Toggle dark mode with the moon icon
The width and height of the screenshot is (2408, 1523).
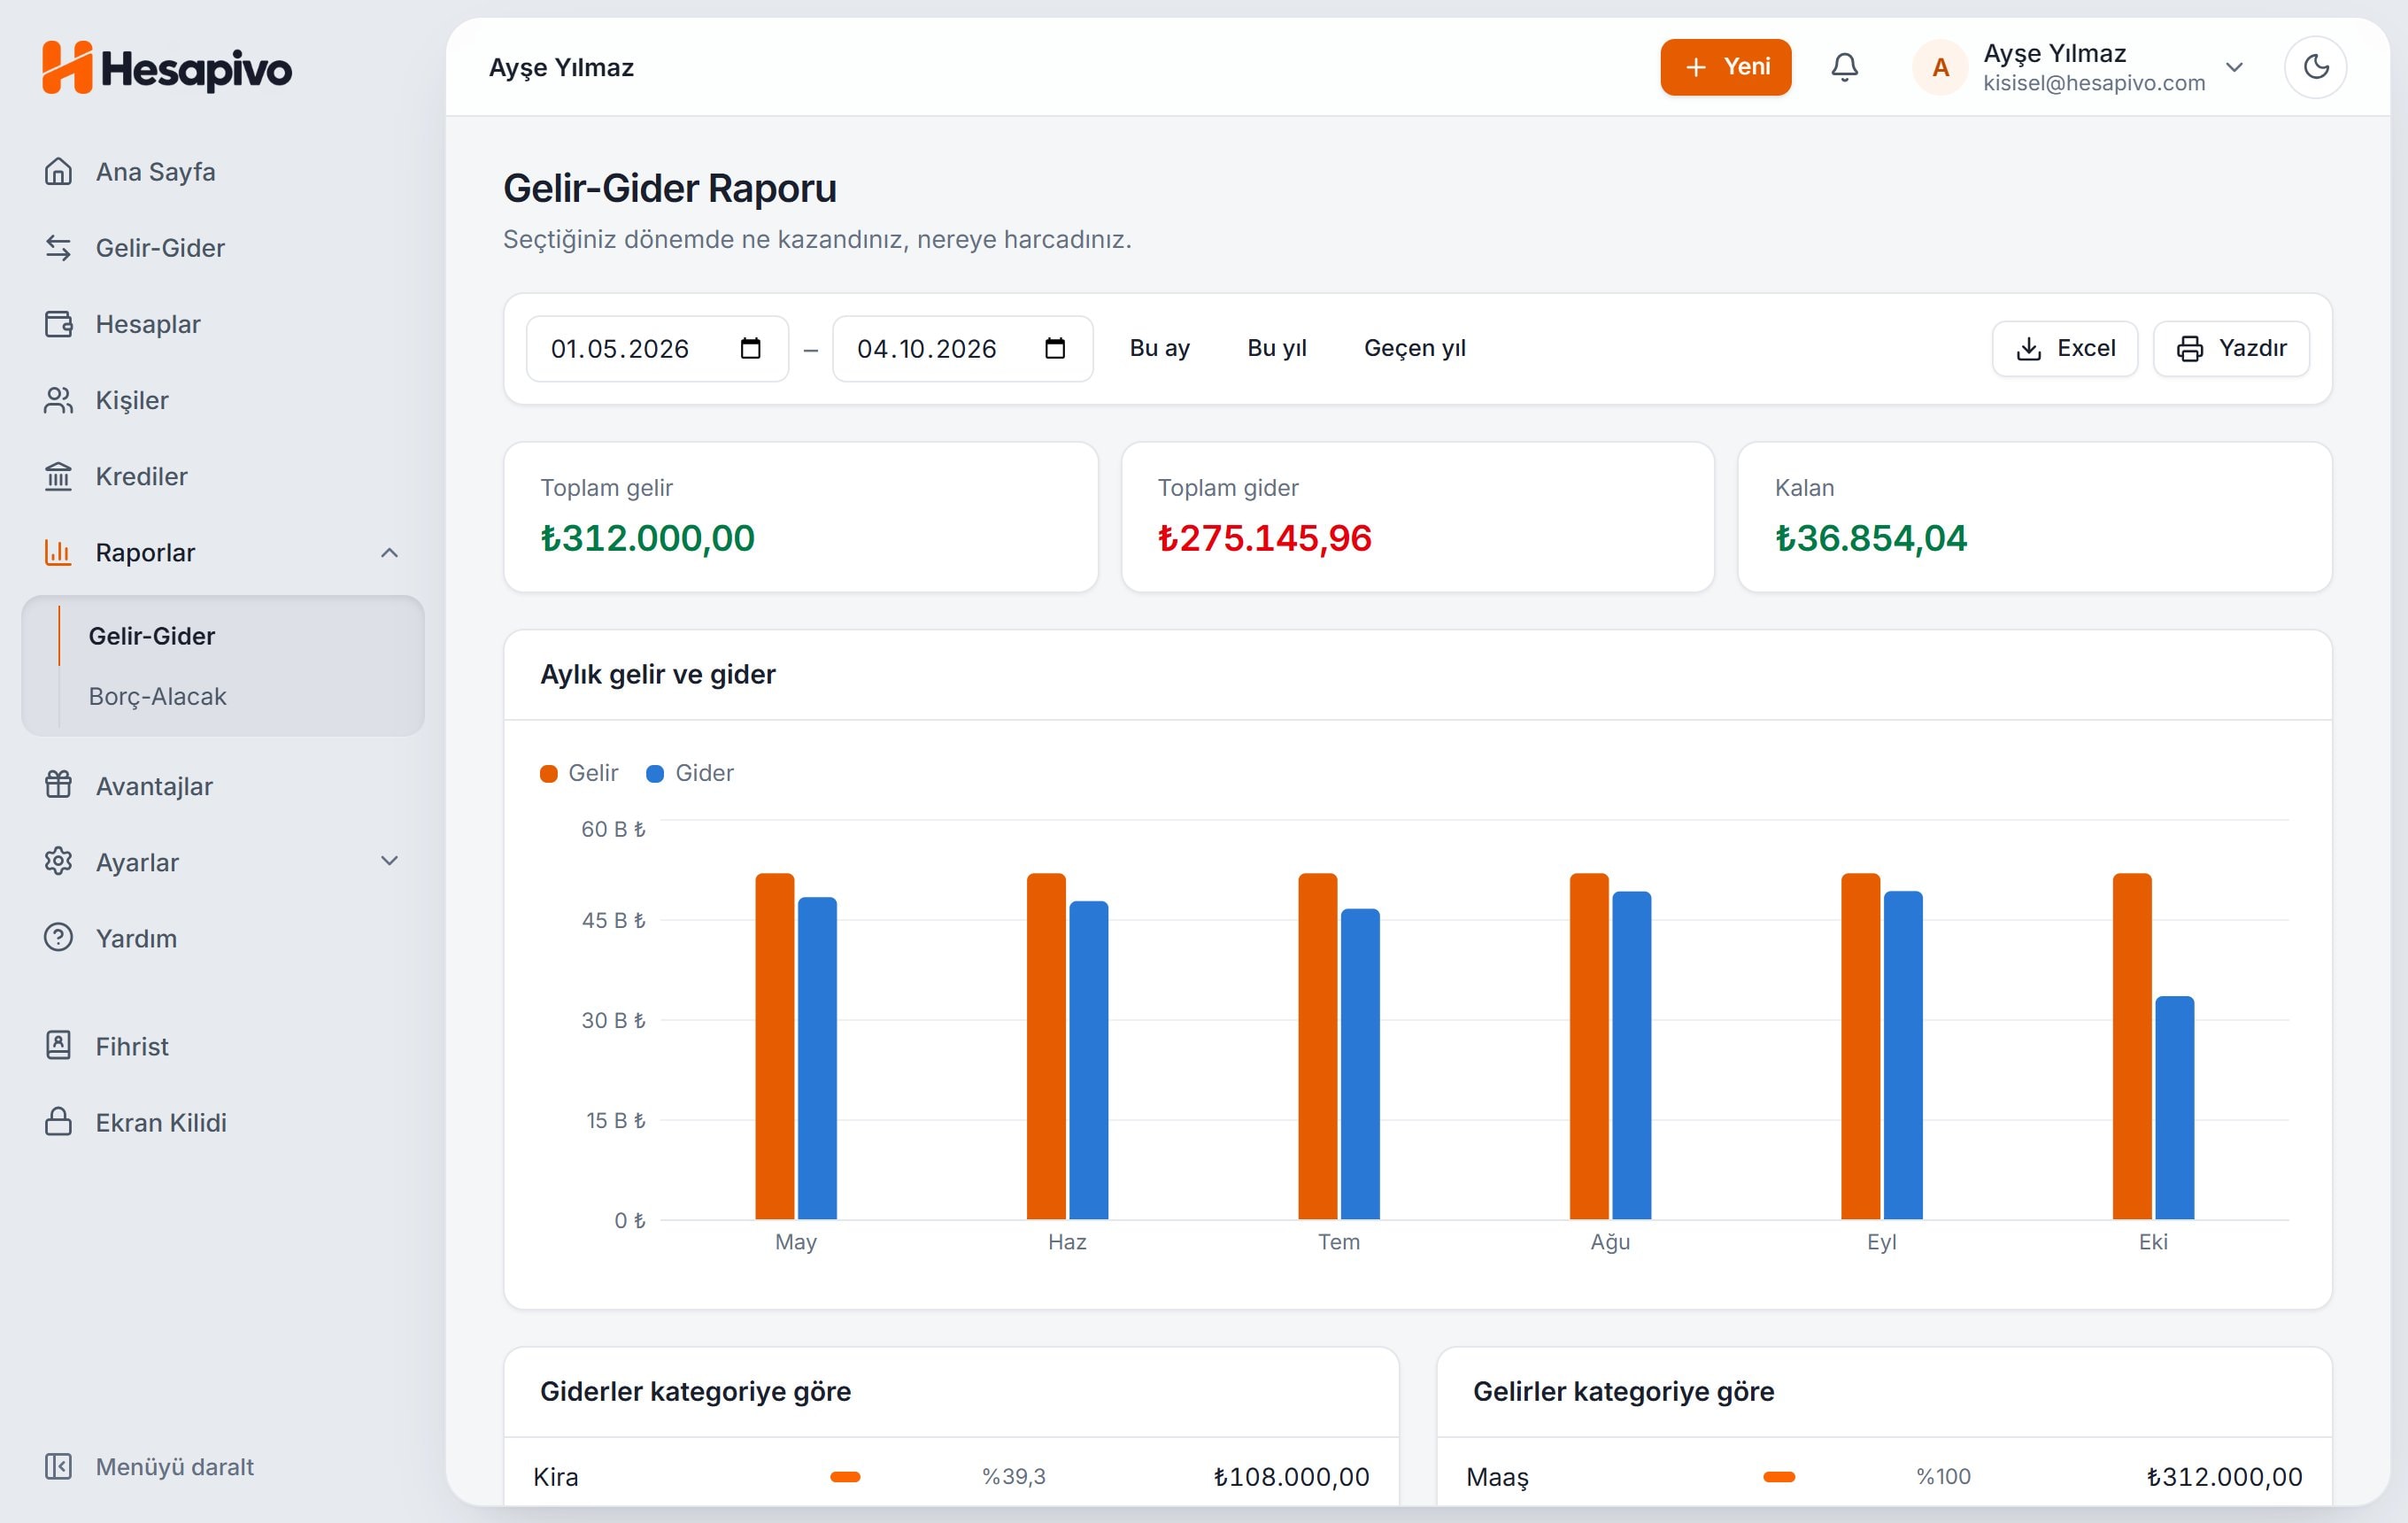point(2315,67)
